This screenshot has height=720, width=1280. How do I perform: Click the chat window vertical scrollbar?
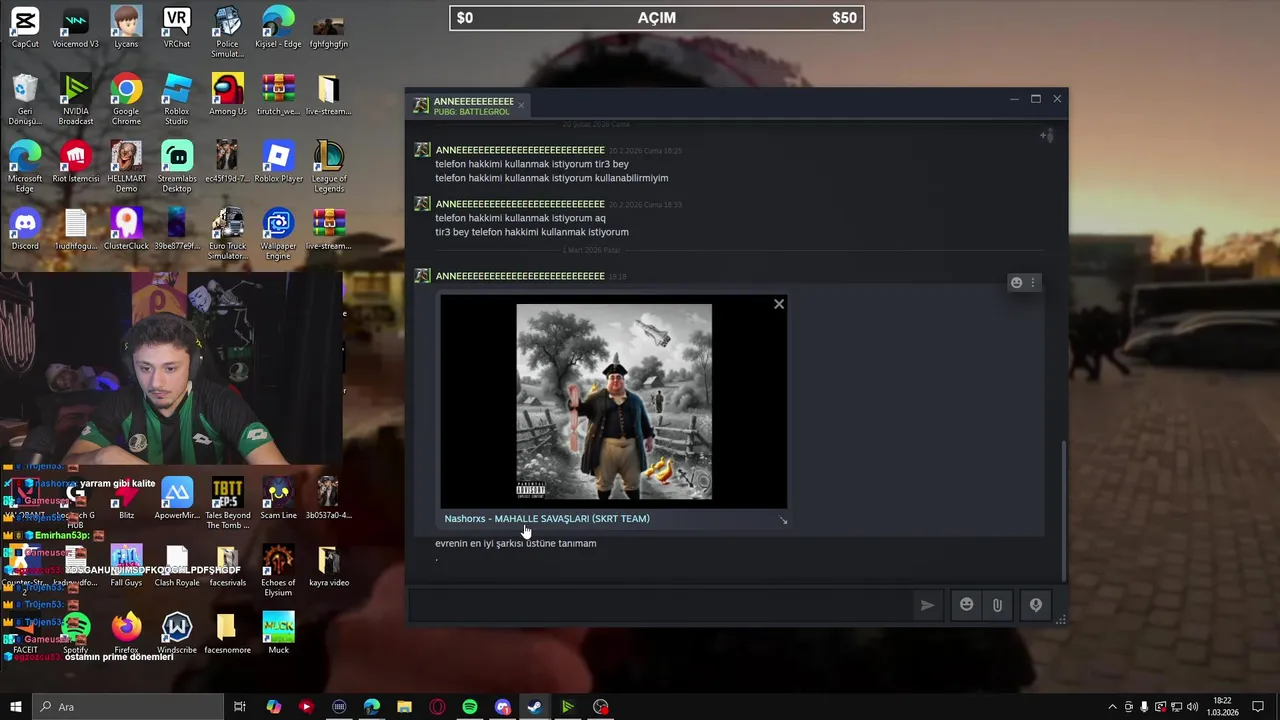[1063, 510]
